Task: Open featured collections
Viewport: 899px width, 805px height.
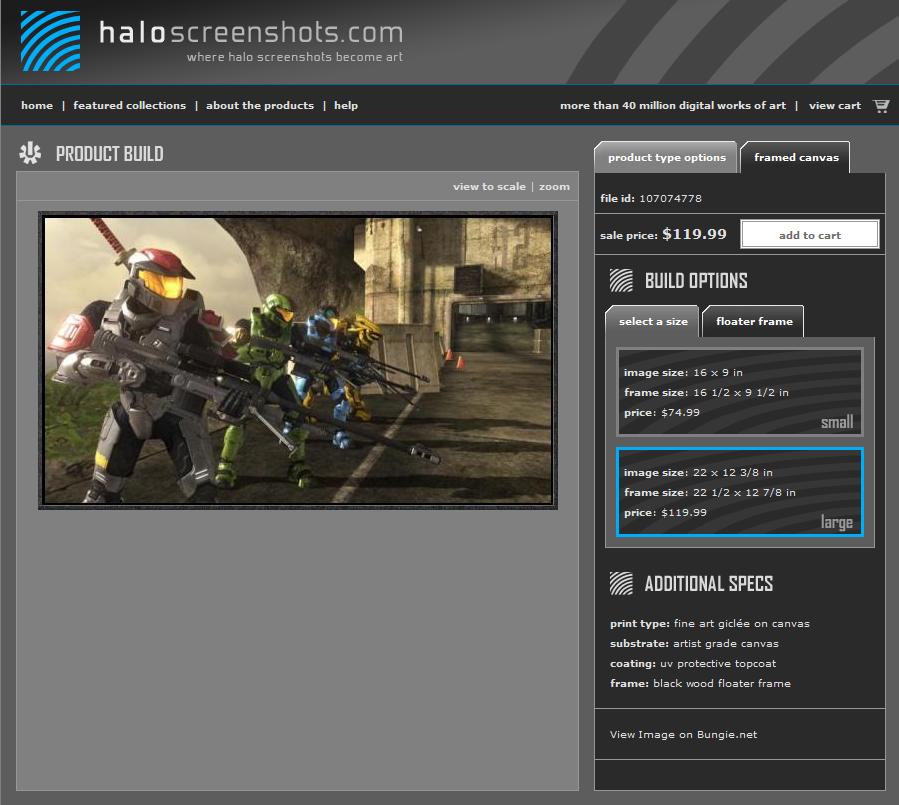Action: pyautogui.click(x=130, y=105)
